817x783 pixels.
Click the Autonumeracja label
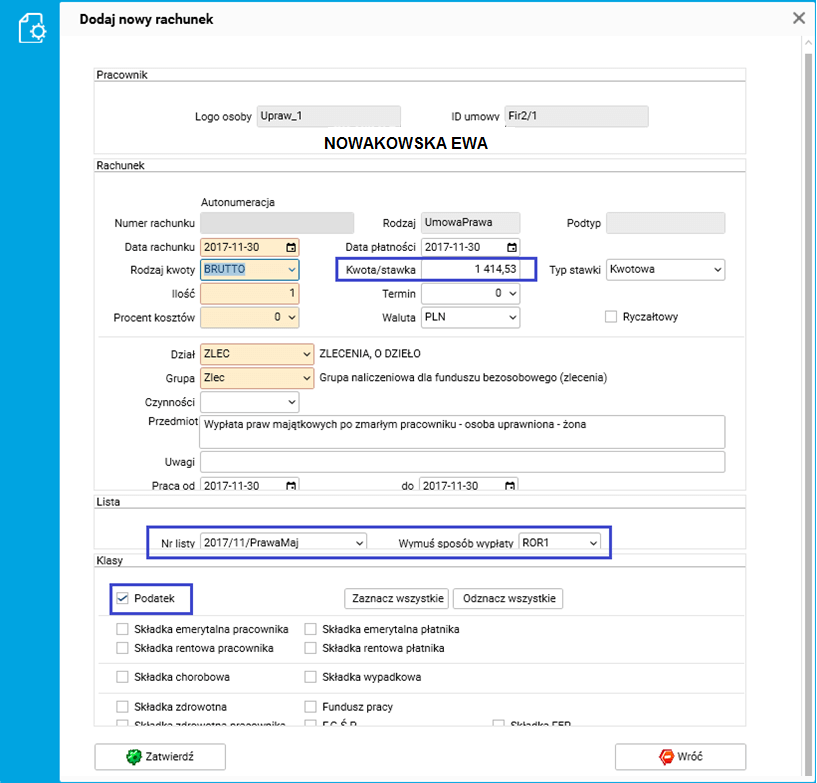(238, 202)
